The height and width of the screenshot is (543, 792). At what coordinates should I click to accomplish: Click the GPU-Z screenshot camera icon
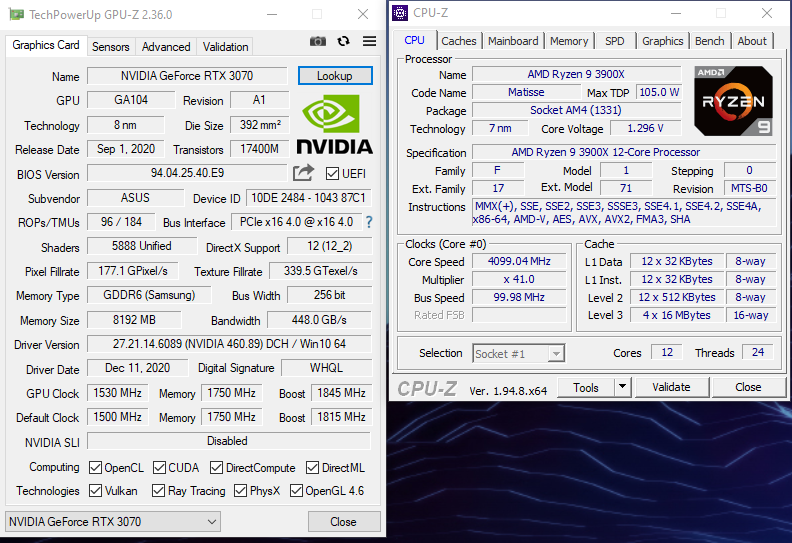[x=318, y=41]
